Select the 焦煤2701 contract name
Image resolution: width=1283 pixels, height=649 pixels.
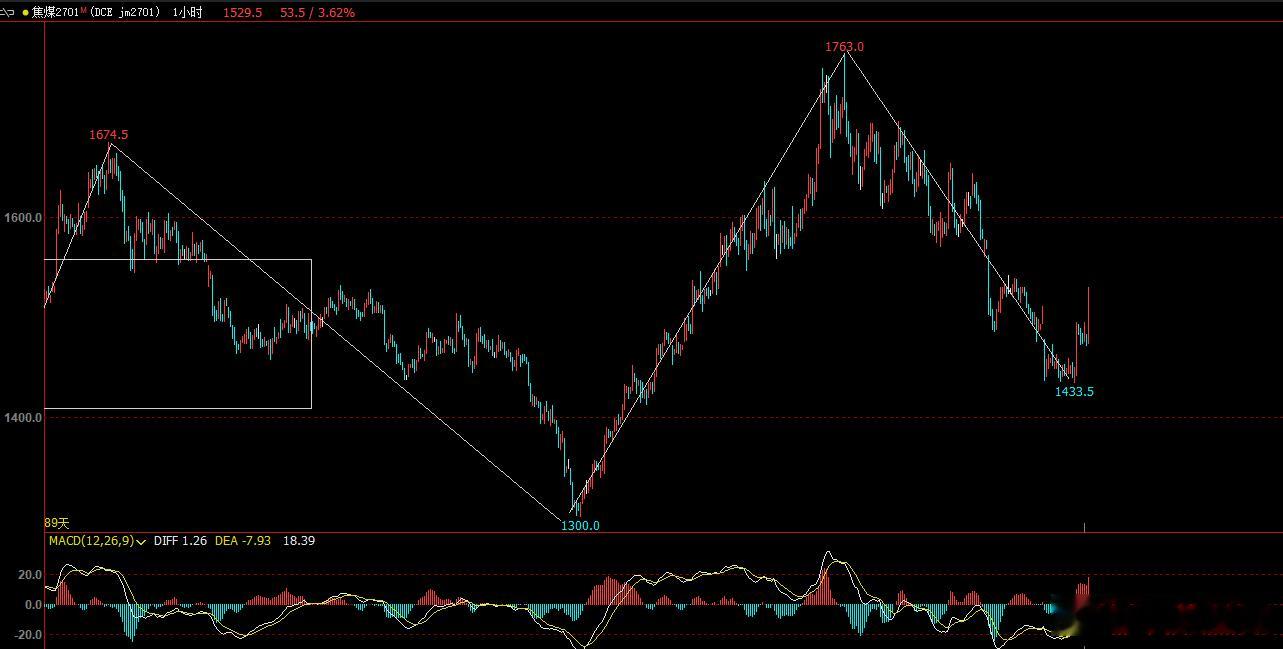point(55,13)
